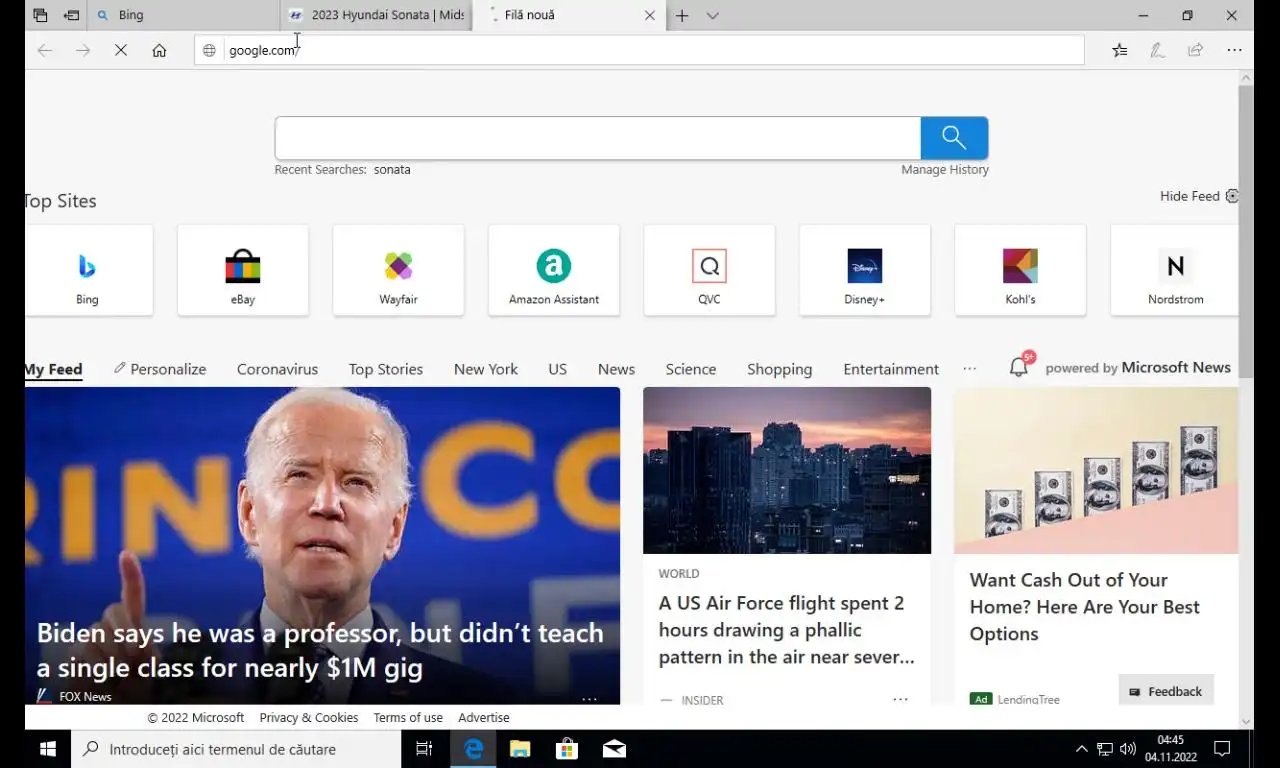
Task: Open Privacy & Cookies link
Action: [x=309, y=718]
